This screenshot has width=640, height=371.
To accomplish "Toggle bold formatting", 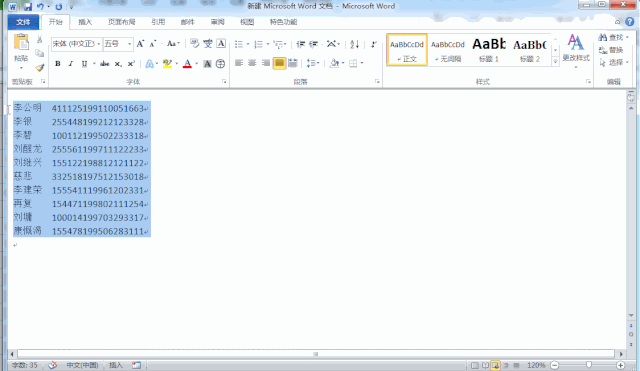I will (x=58, y=64).
